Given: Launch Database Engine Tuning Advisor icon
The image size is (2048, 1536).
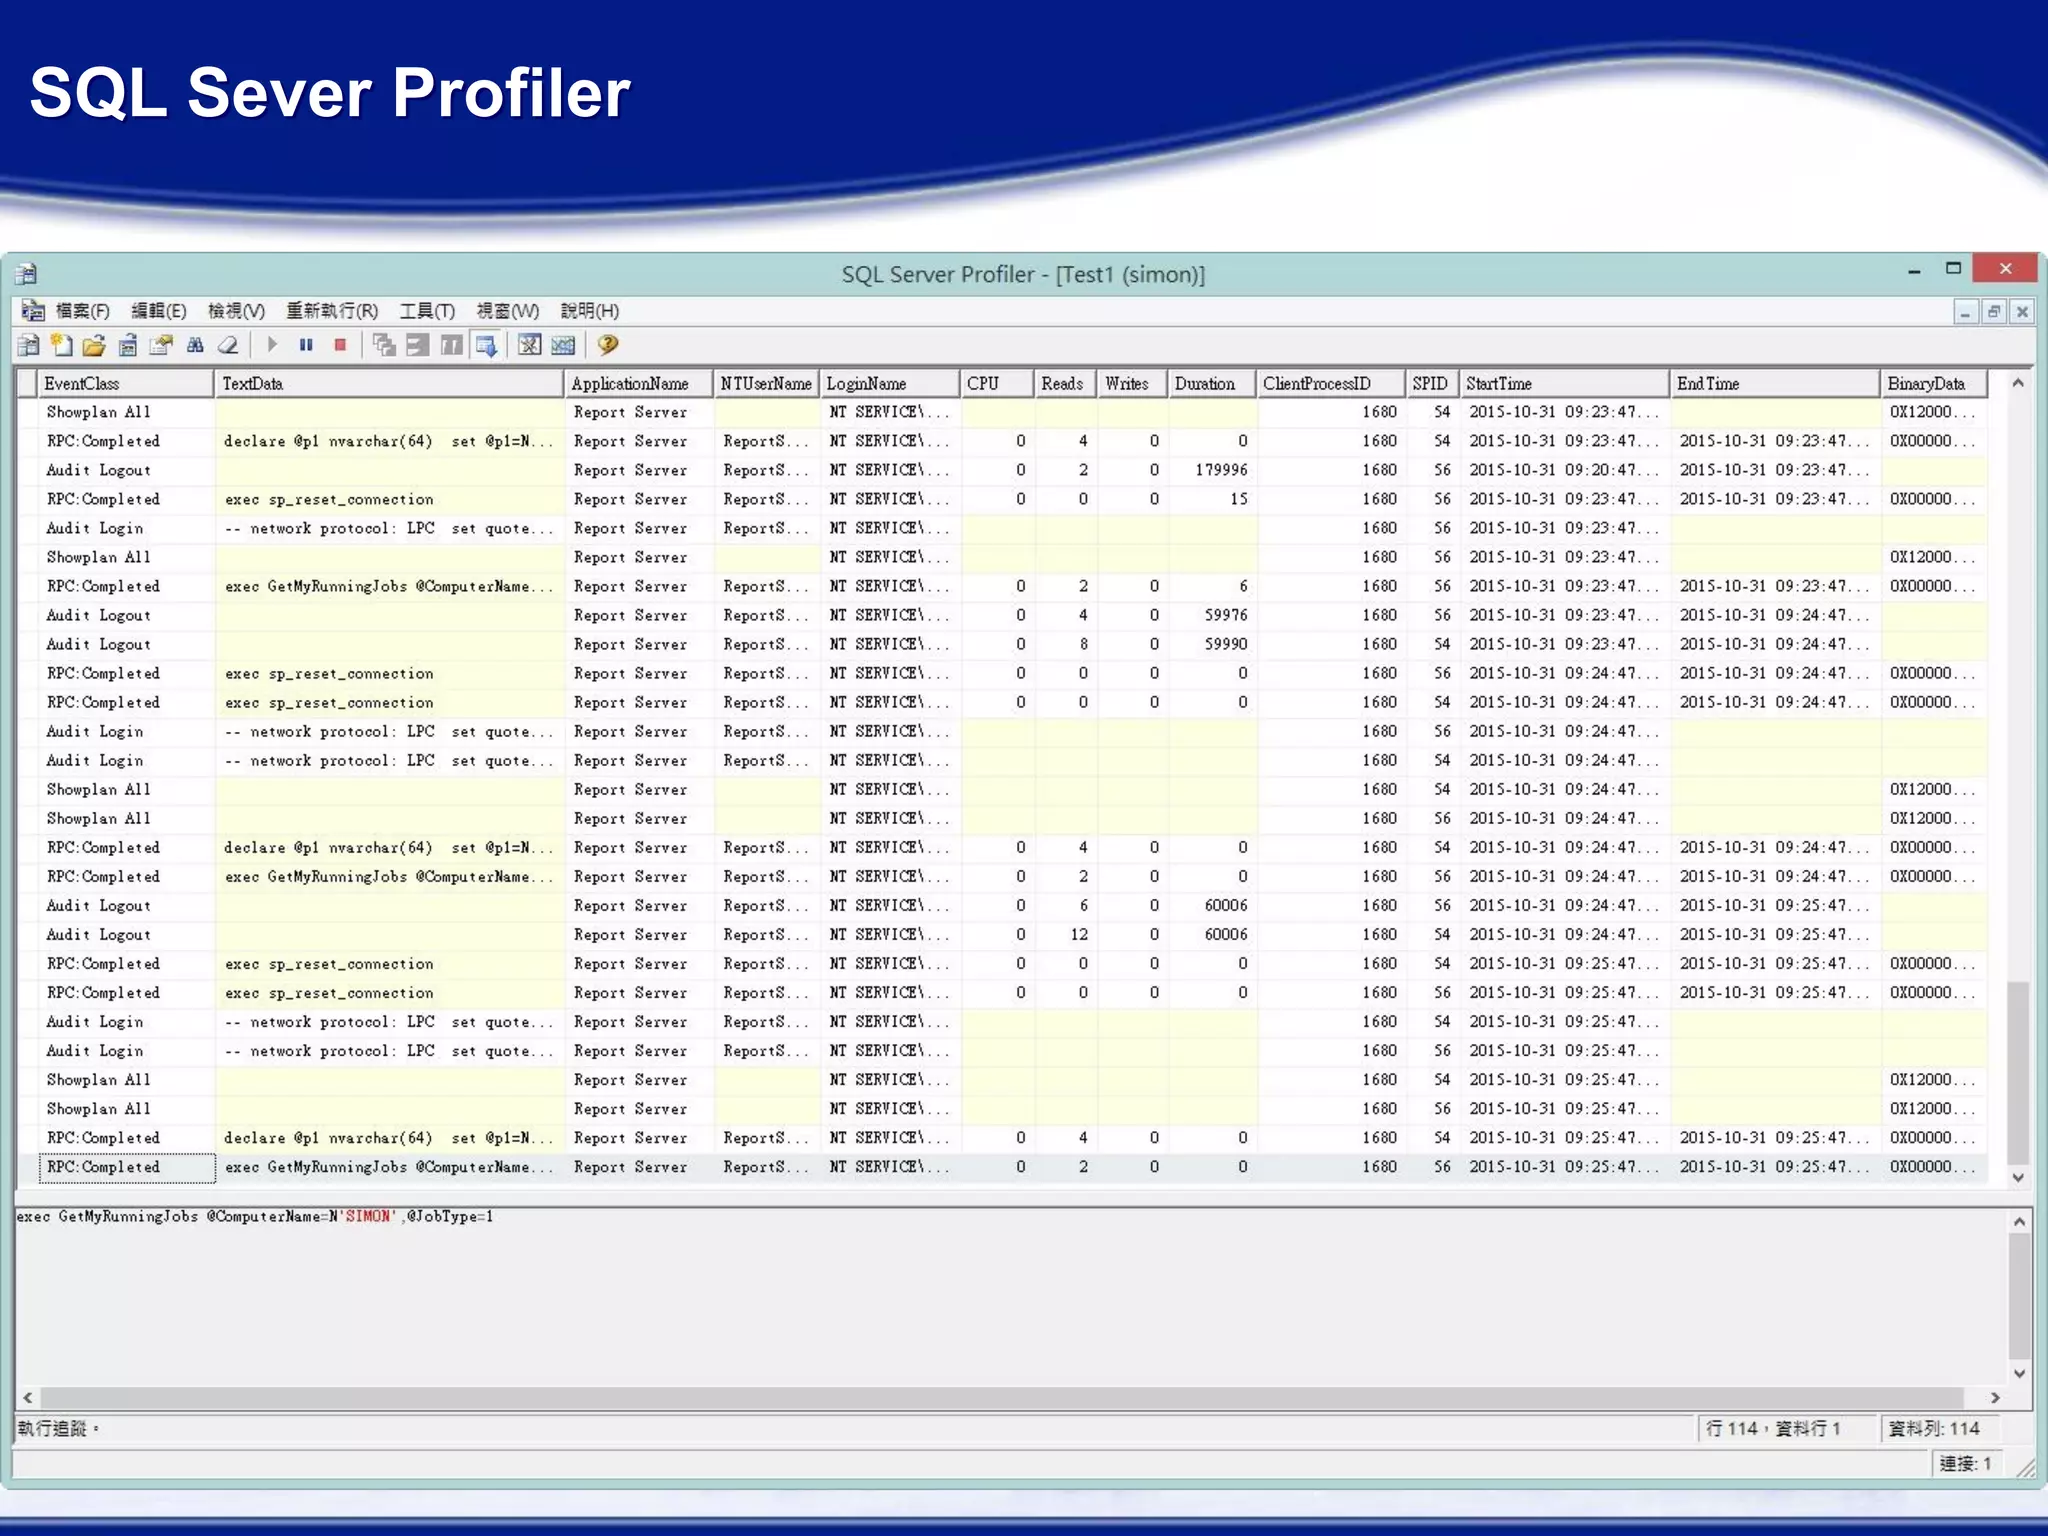Looking at the screenshot, I should [530, 346].
